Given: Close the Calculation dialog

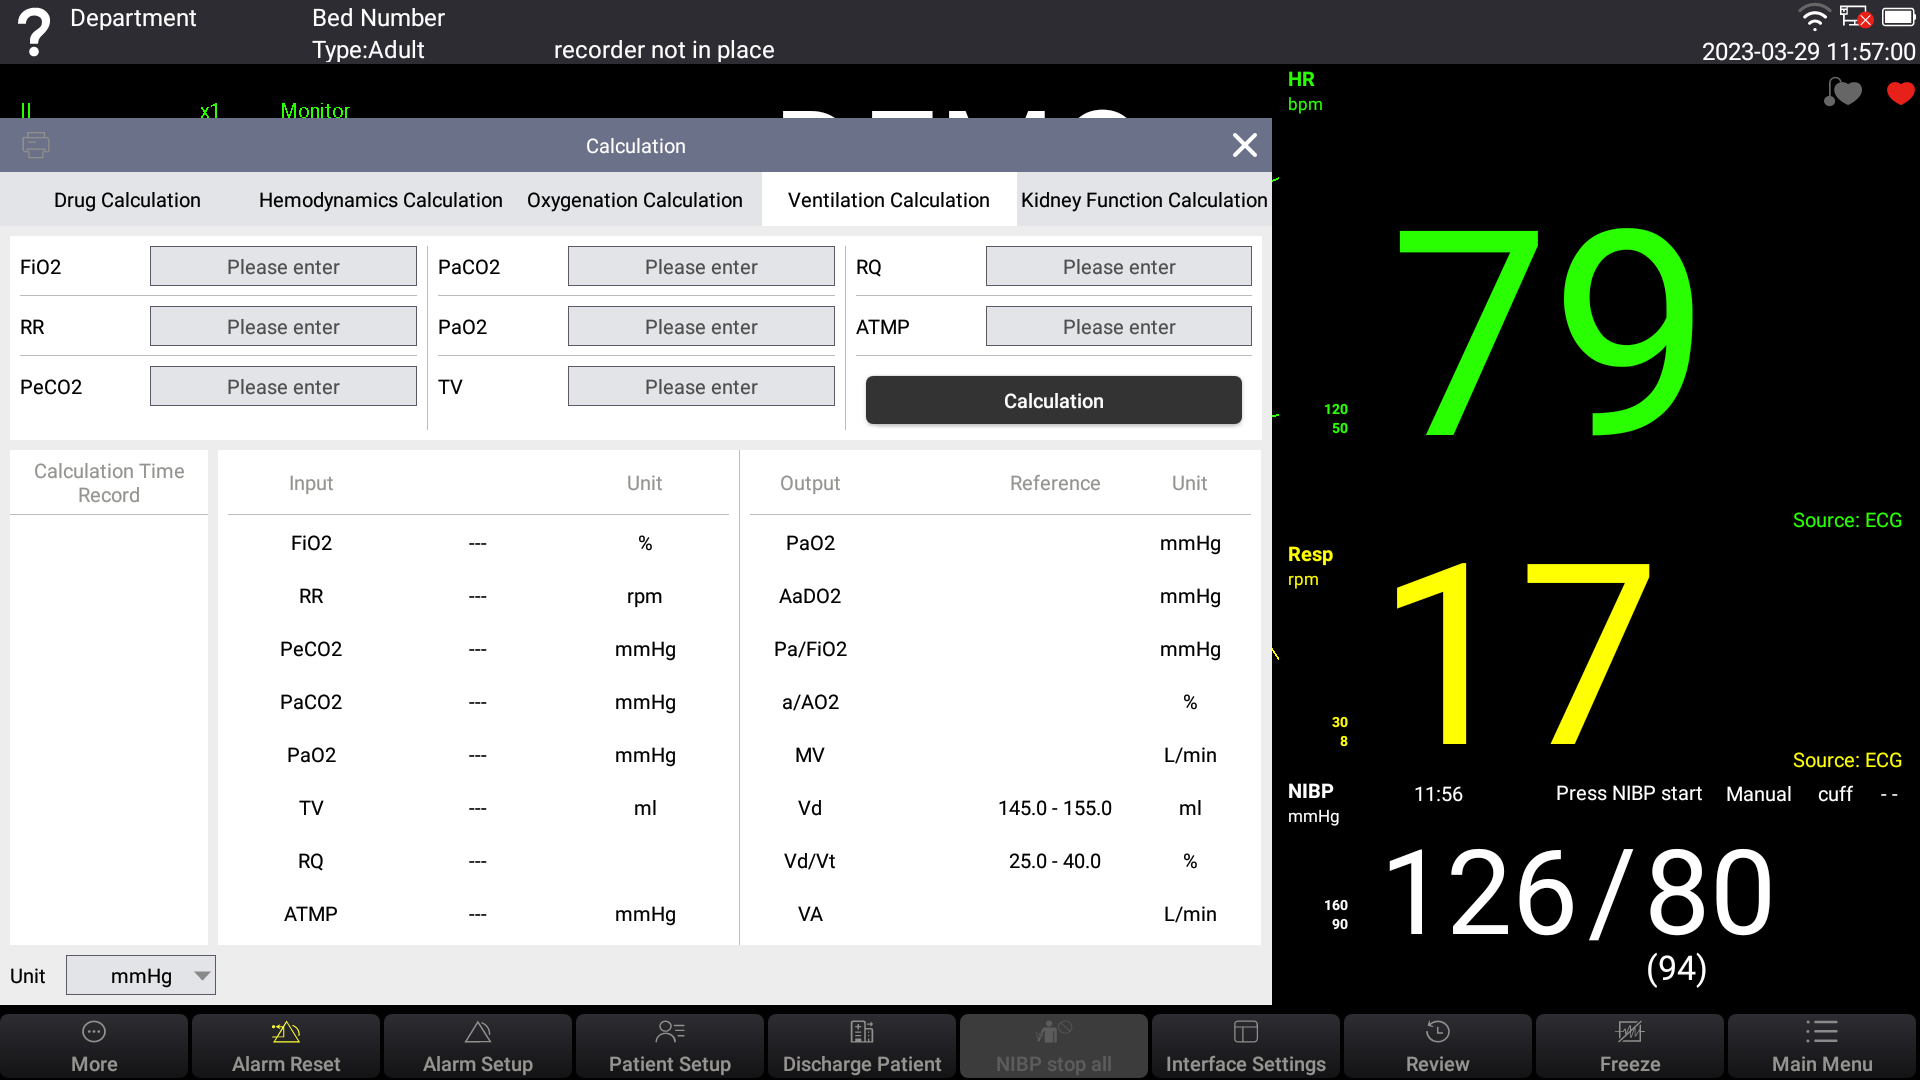Looking at the screenshot, I should 1244,146.
